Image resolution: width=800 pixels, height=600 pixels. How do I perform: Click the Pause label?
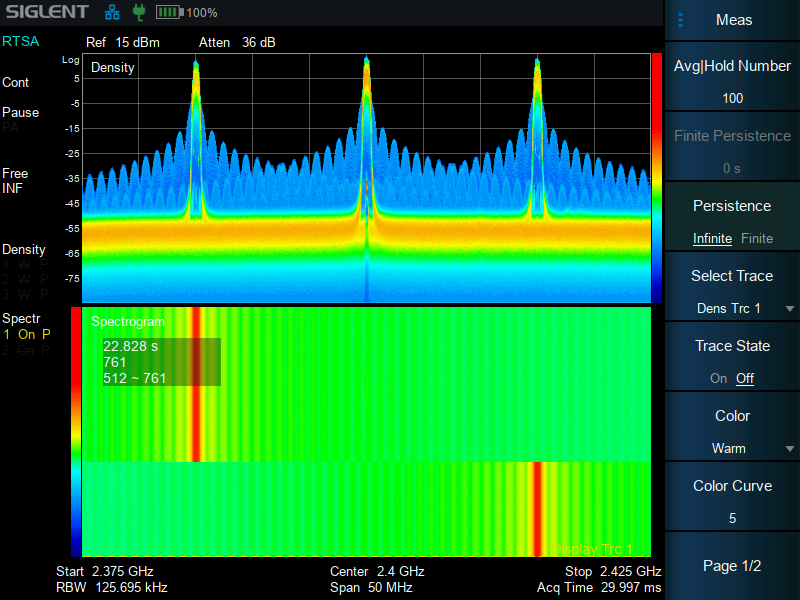20,112
